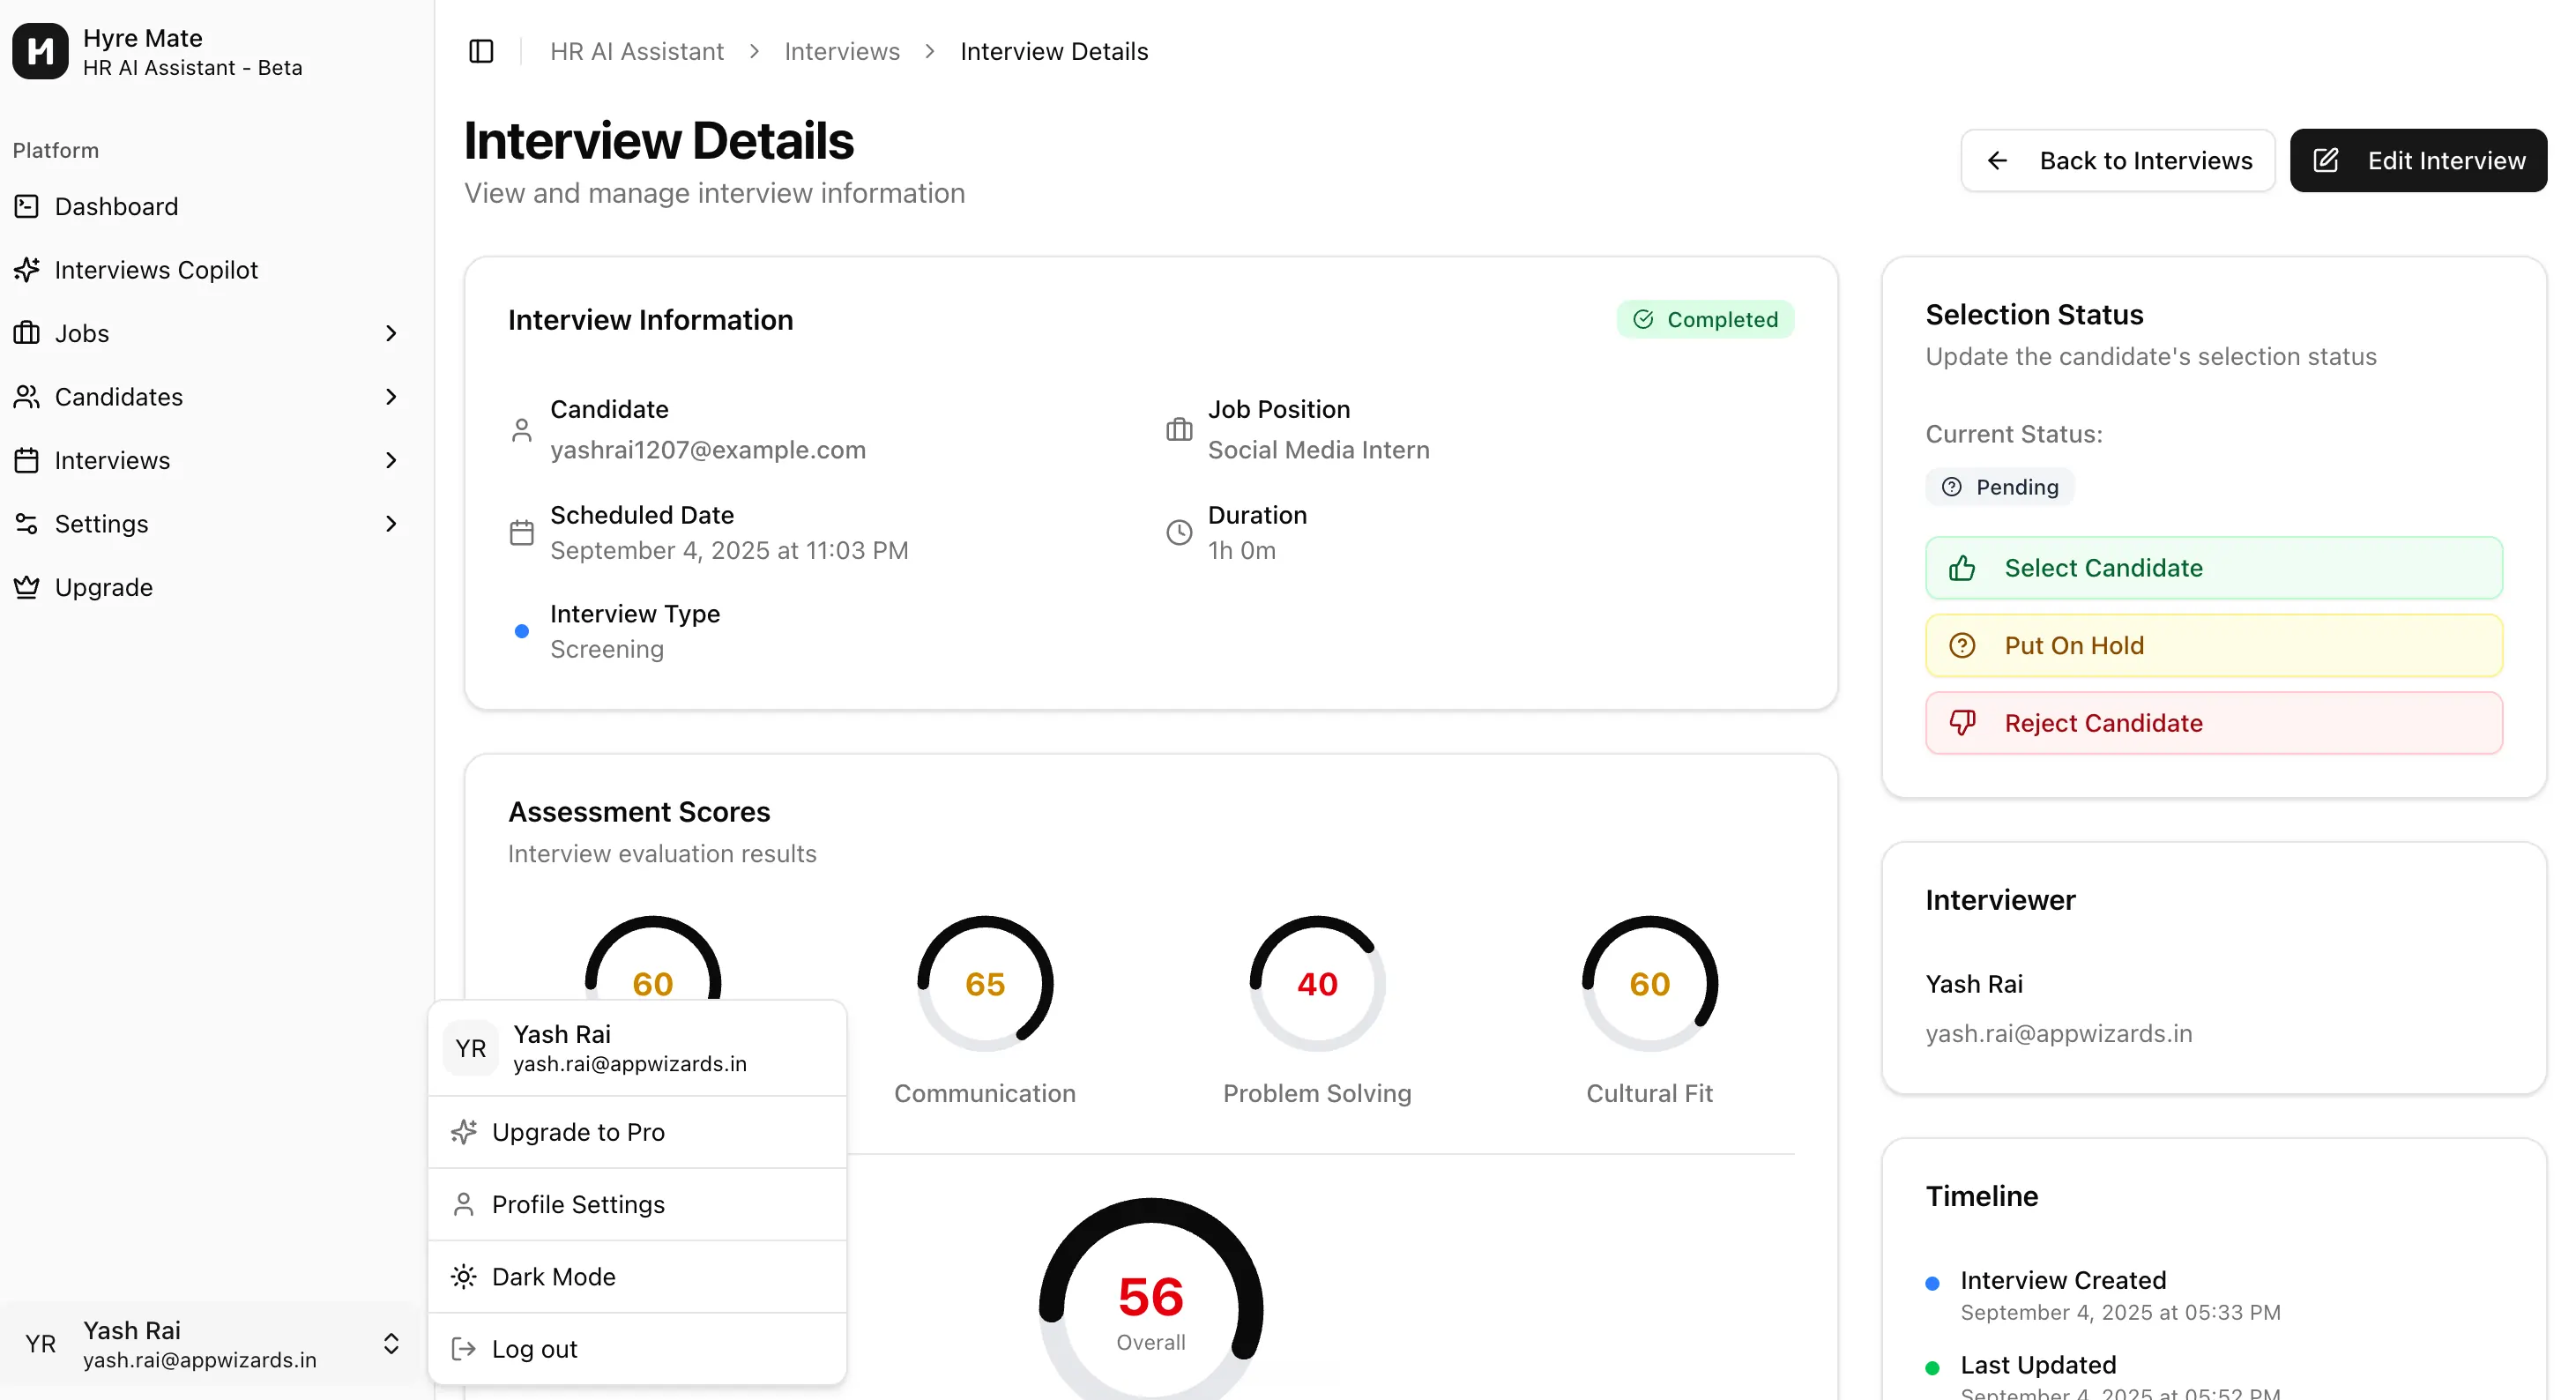Click Put On Hold button

click(2214, 645)
